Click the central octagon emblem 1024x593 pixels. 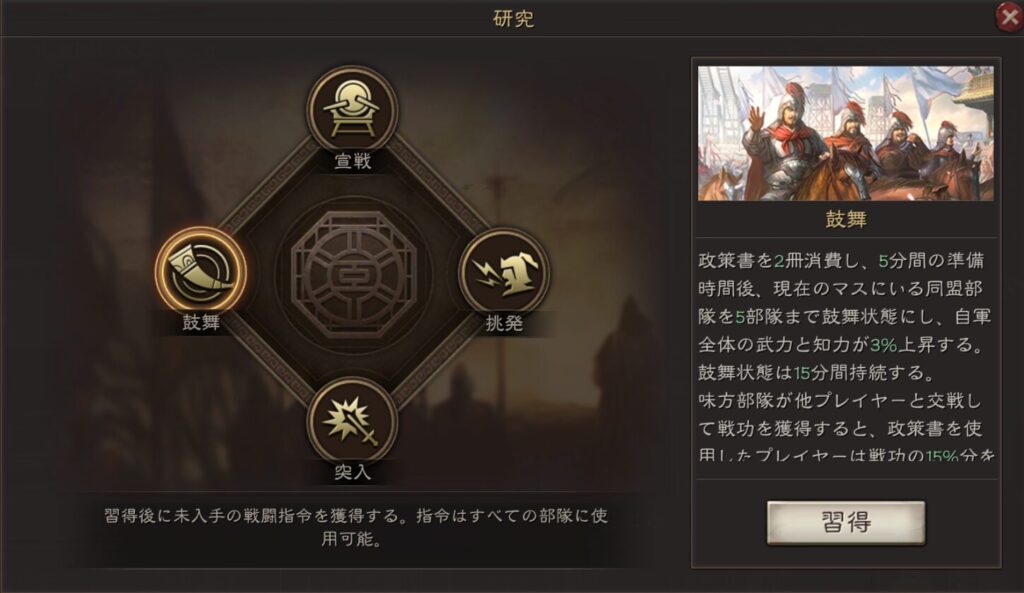[353, 273]
